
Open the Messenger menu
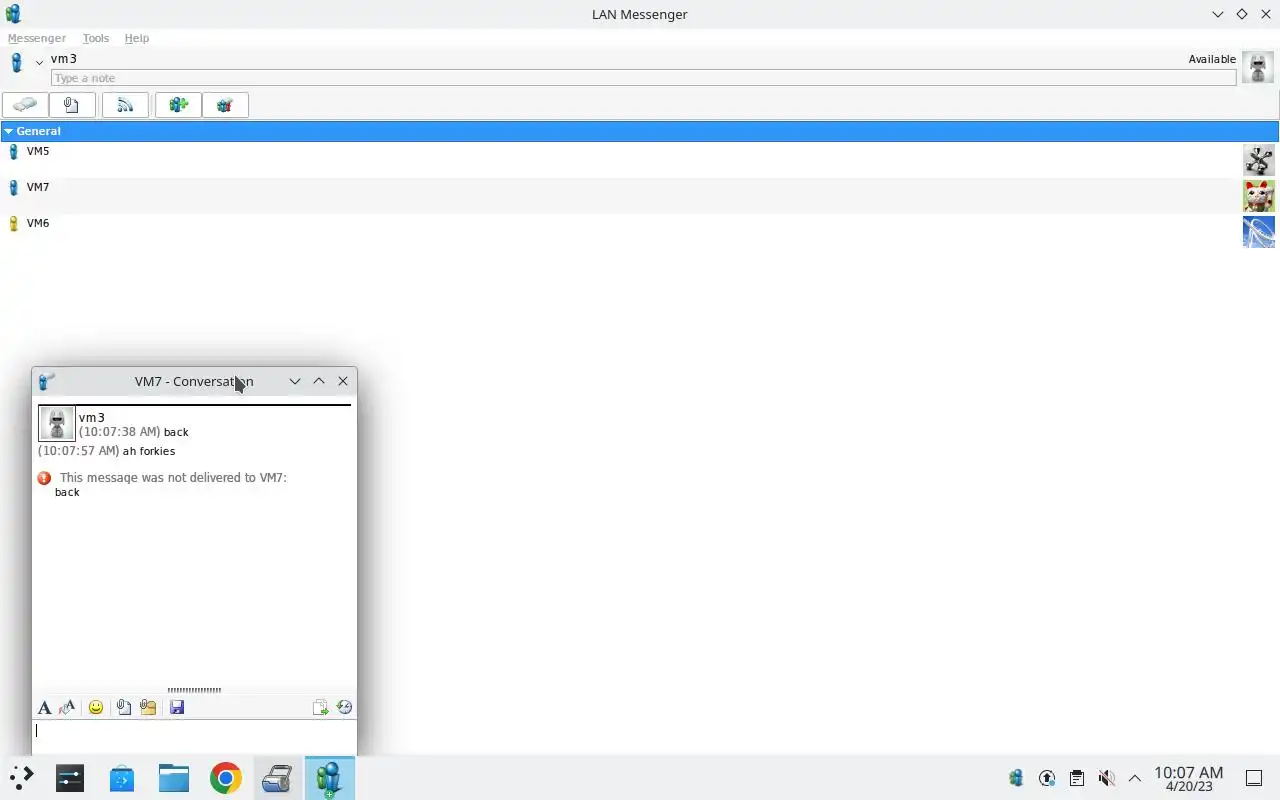point(37,38)
